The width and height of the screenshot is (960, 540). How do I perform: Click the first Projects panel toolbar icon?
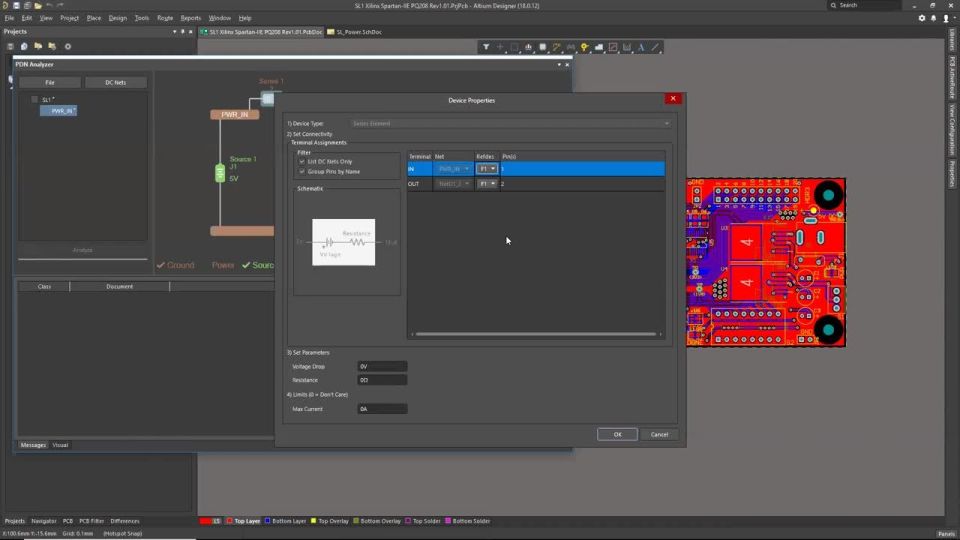pos(10,47)
